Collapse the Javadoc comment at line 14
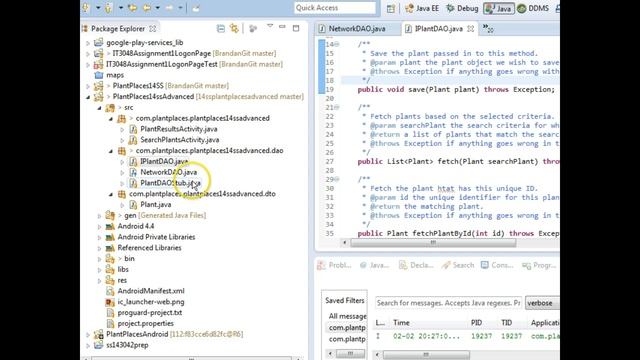Screen dimensions: 640x360 (336, 44)
